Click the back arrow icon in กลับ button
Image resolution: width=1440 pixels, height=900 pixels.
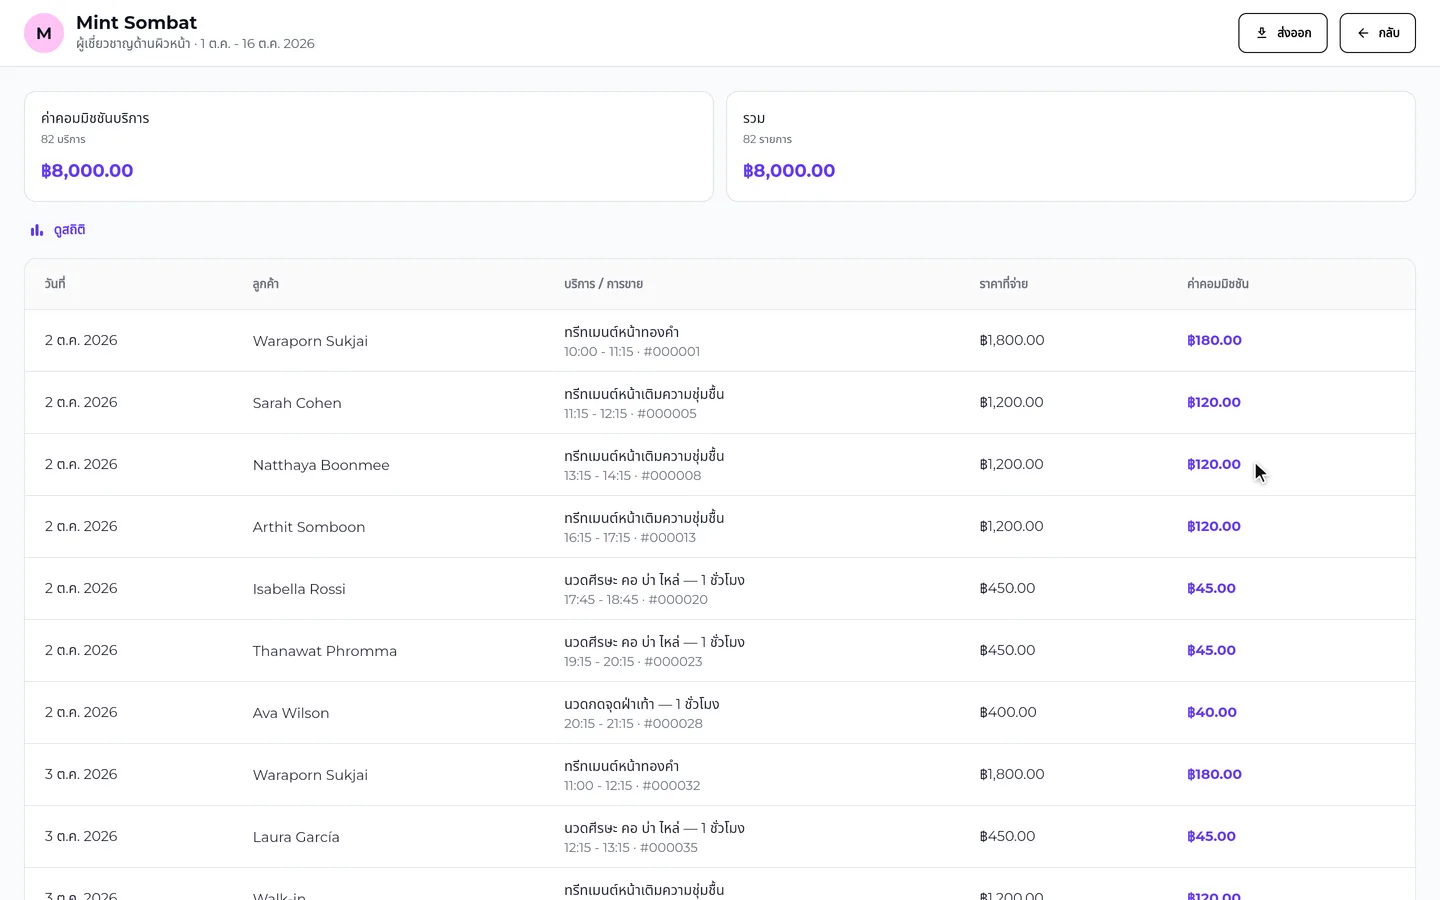pos(1363,33)
